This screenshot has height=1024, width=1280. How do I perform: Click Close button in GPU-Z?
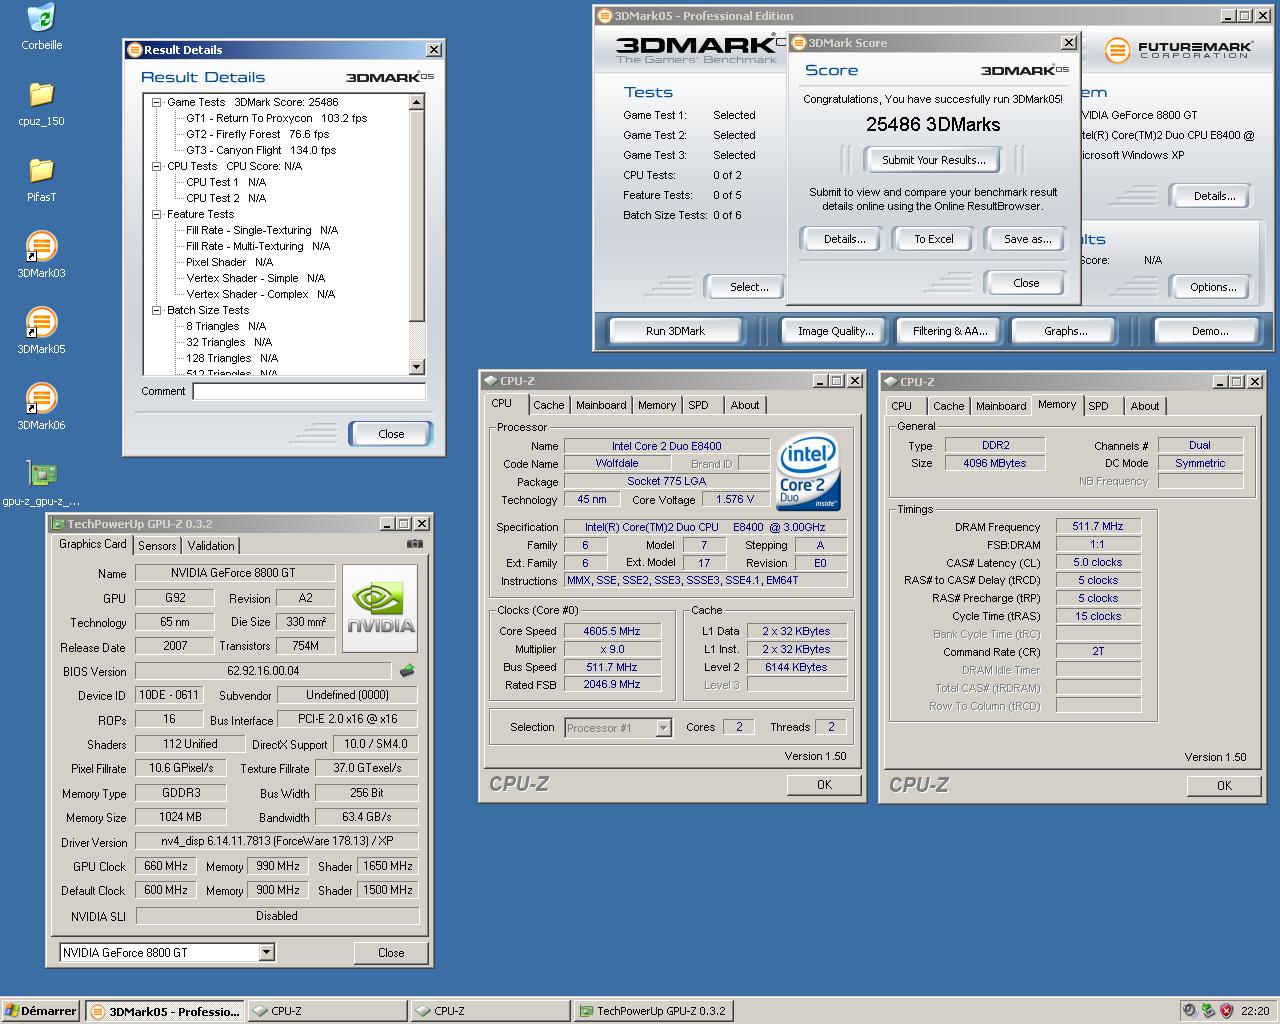pyautogui.click(x=391, y=953)
